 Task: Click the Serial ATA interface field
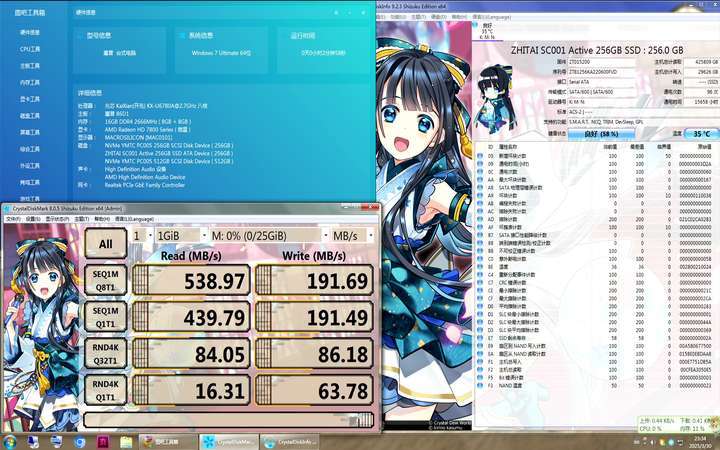tap(602, 82)
